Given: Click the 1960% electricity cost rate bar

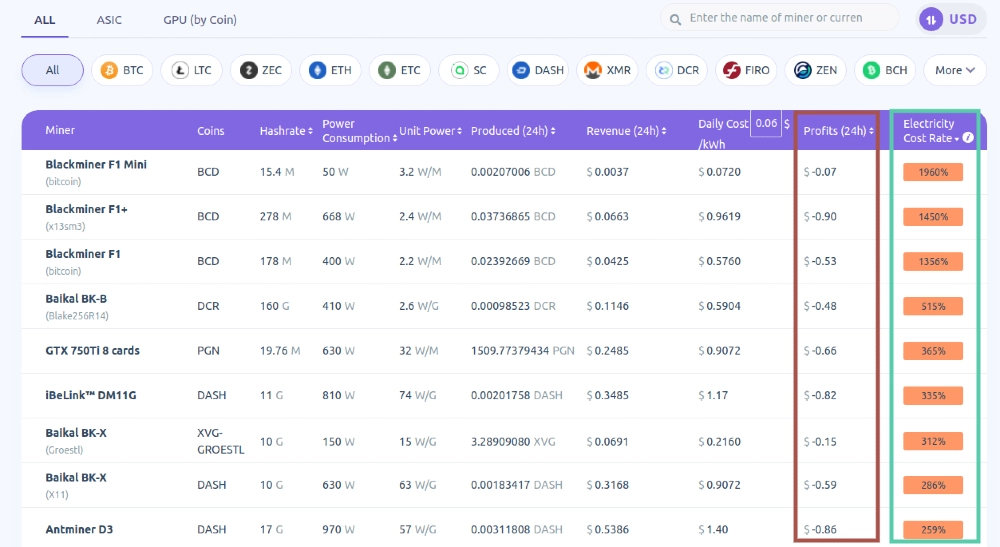Looking at the screenshot, I should 933,172.
